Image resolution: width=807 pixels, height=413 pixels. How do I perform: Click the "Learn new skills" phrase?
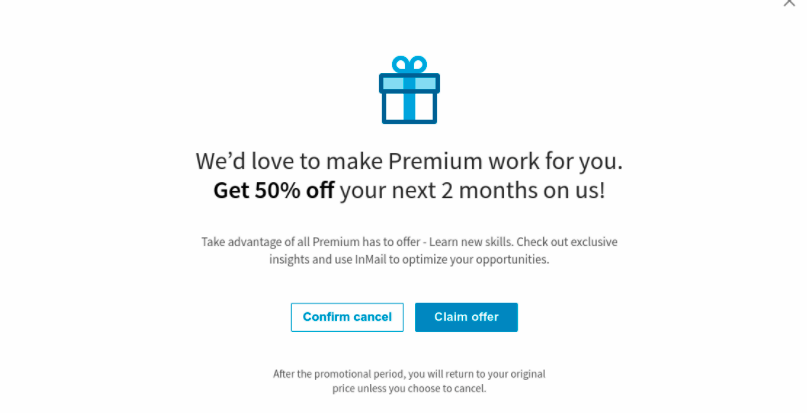pyautogui.click(x=471, y=242)
